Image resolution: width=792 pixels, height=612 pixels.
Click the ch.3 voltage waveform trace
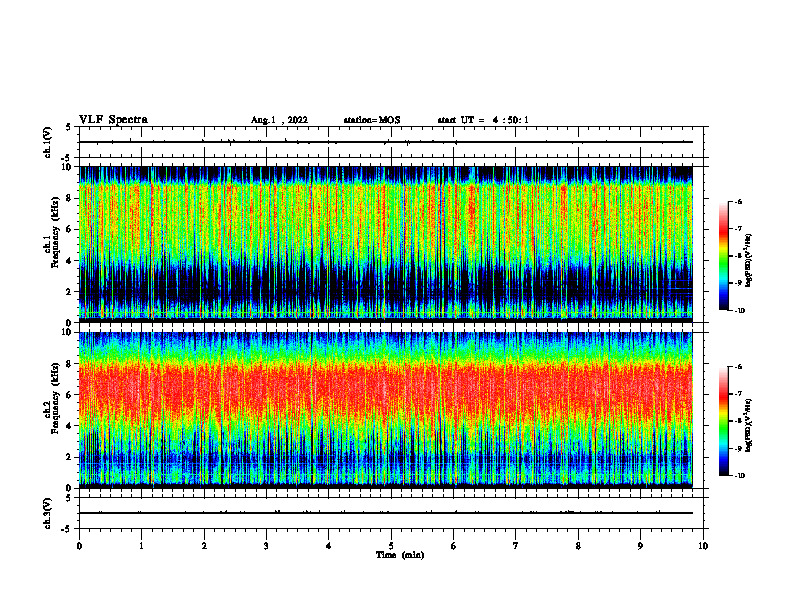(386, 513)
